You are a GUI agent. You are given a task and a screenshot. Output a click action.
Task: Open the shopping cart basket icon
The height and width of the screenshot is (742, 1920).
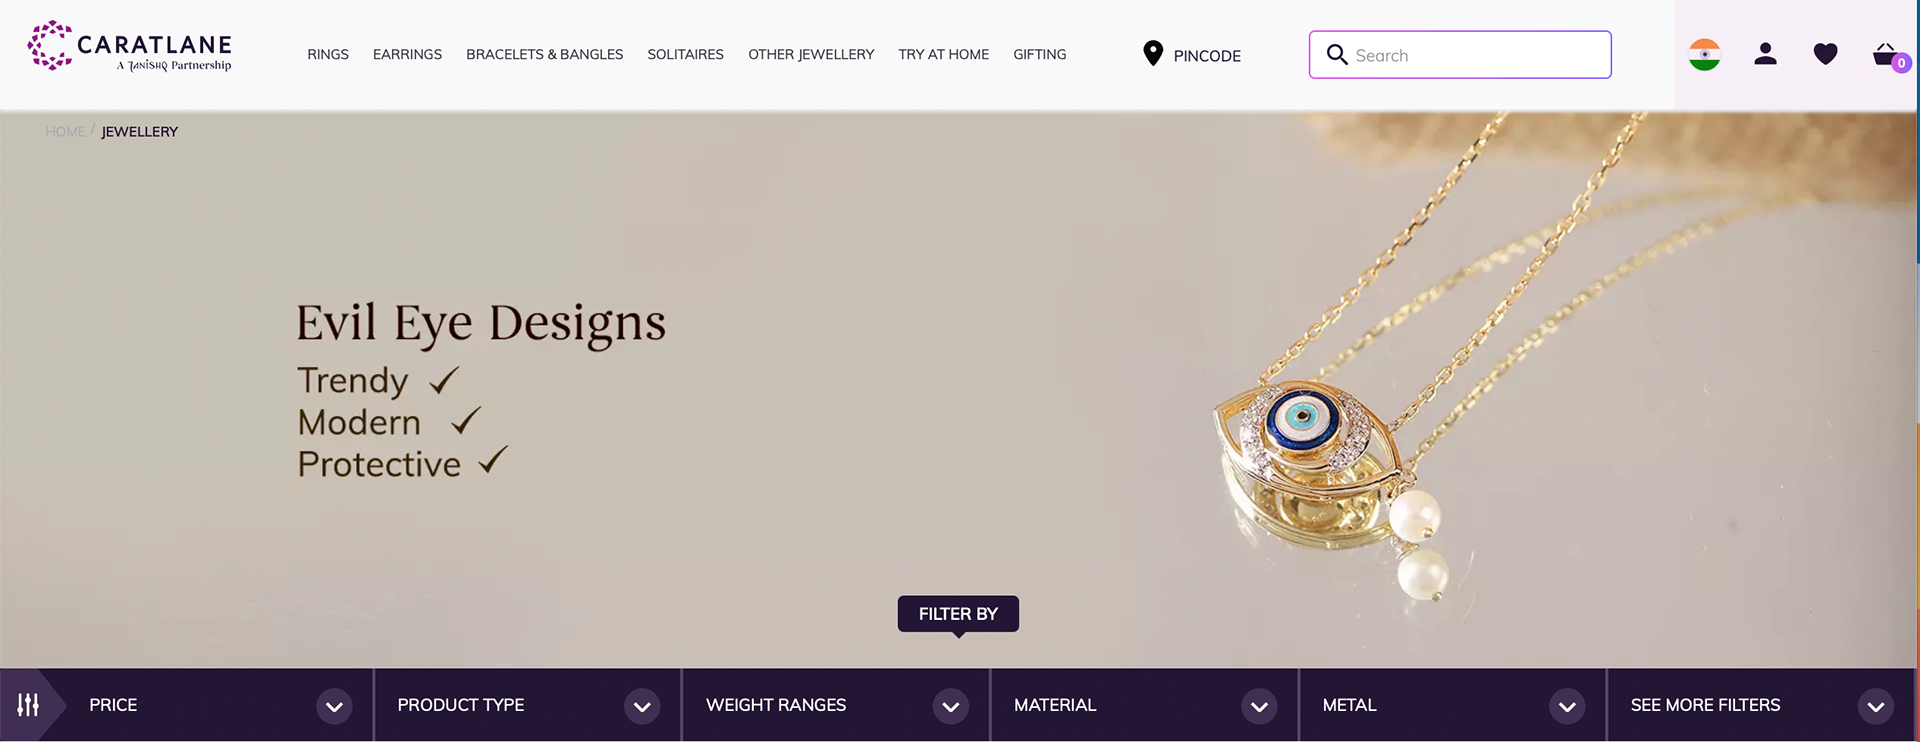pyautogui.click(x=1886, y=55)
